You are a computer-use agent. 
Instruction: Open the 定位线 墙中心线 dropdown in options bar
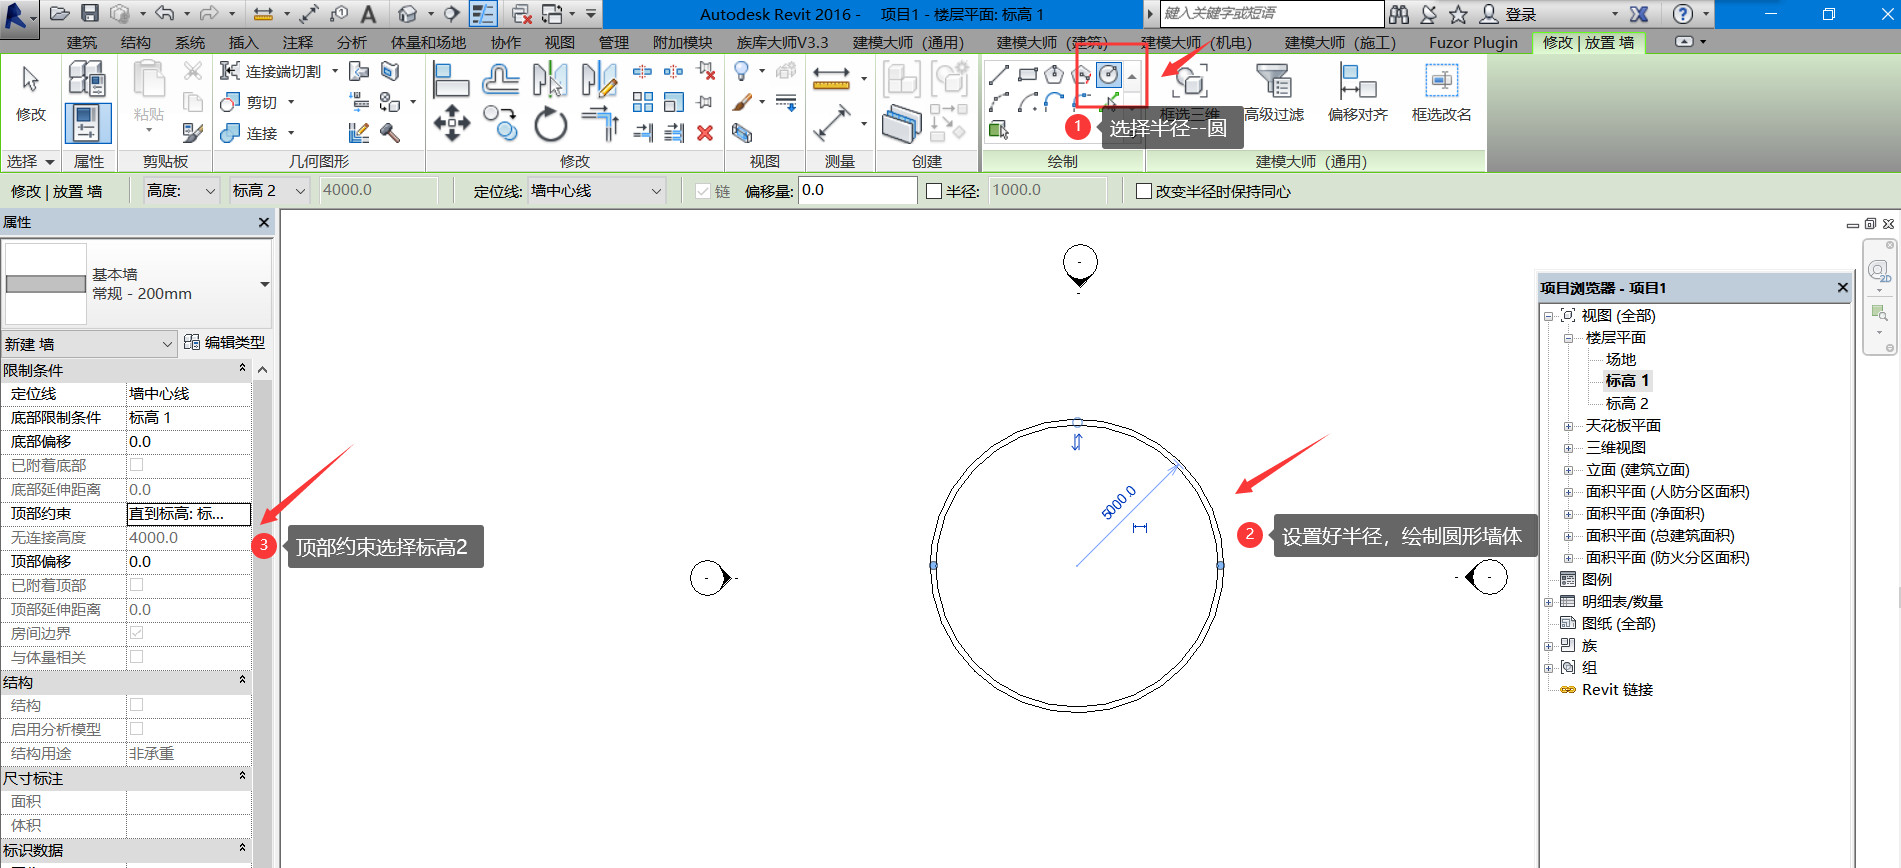tap(596, 191)
